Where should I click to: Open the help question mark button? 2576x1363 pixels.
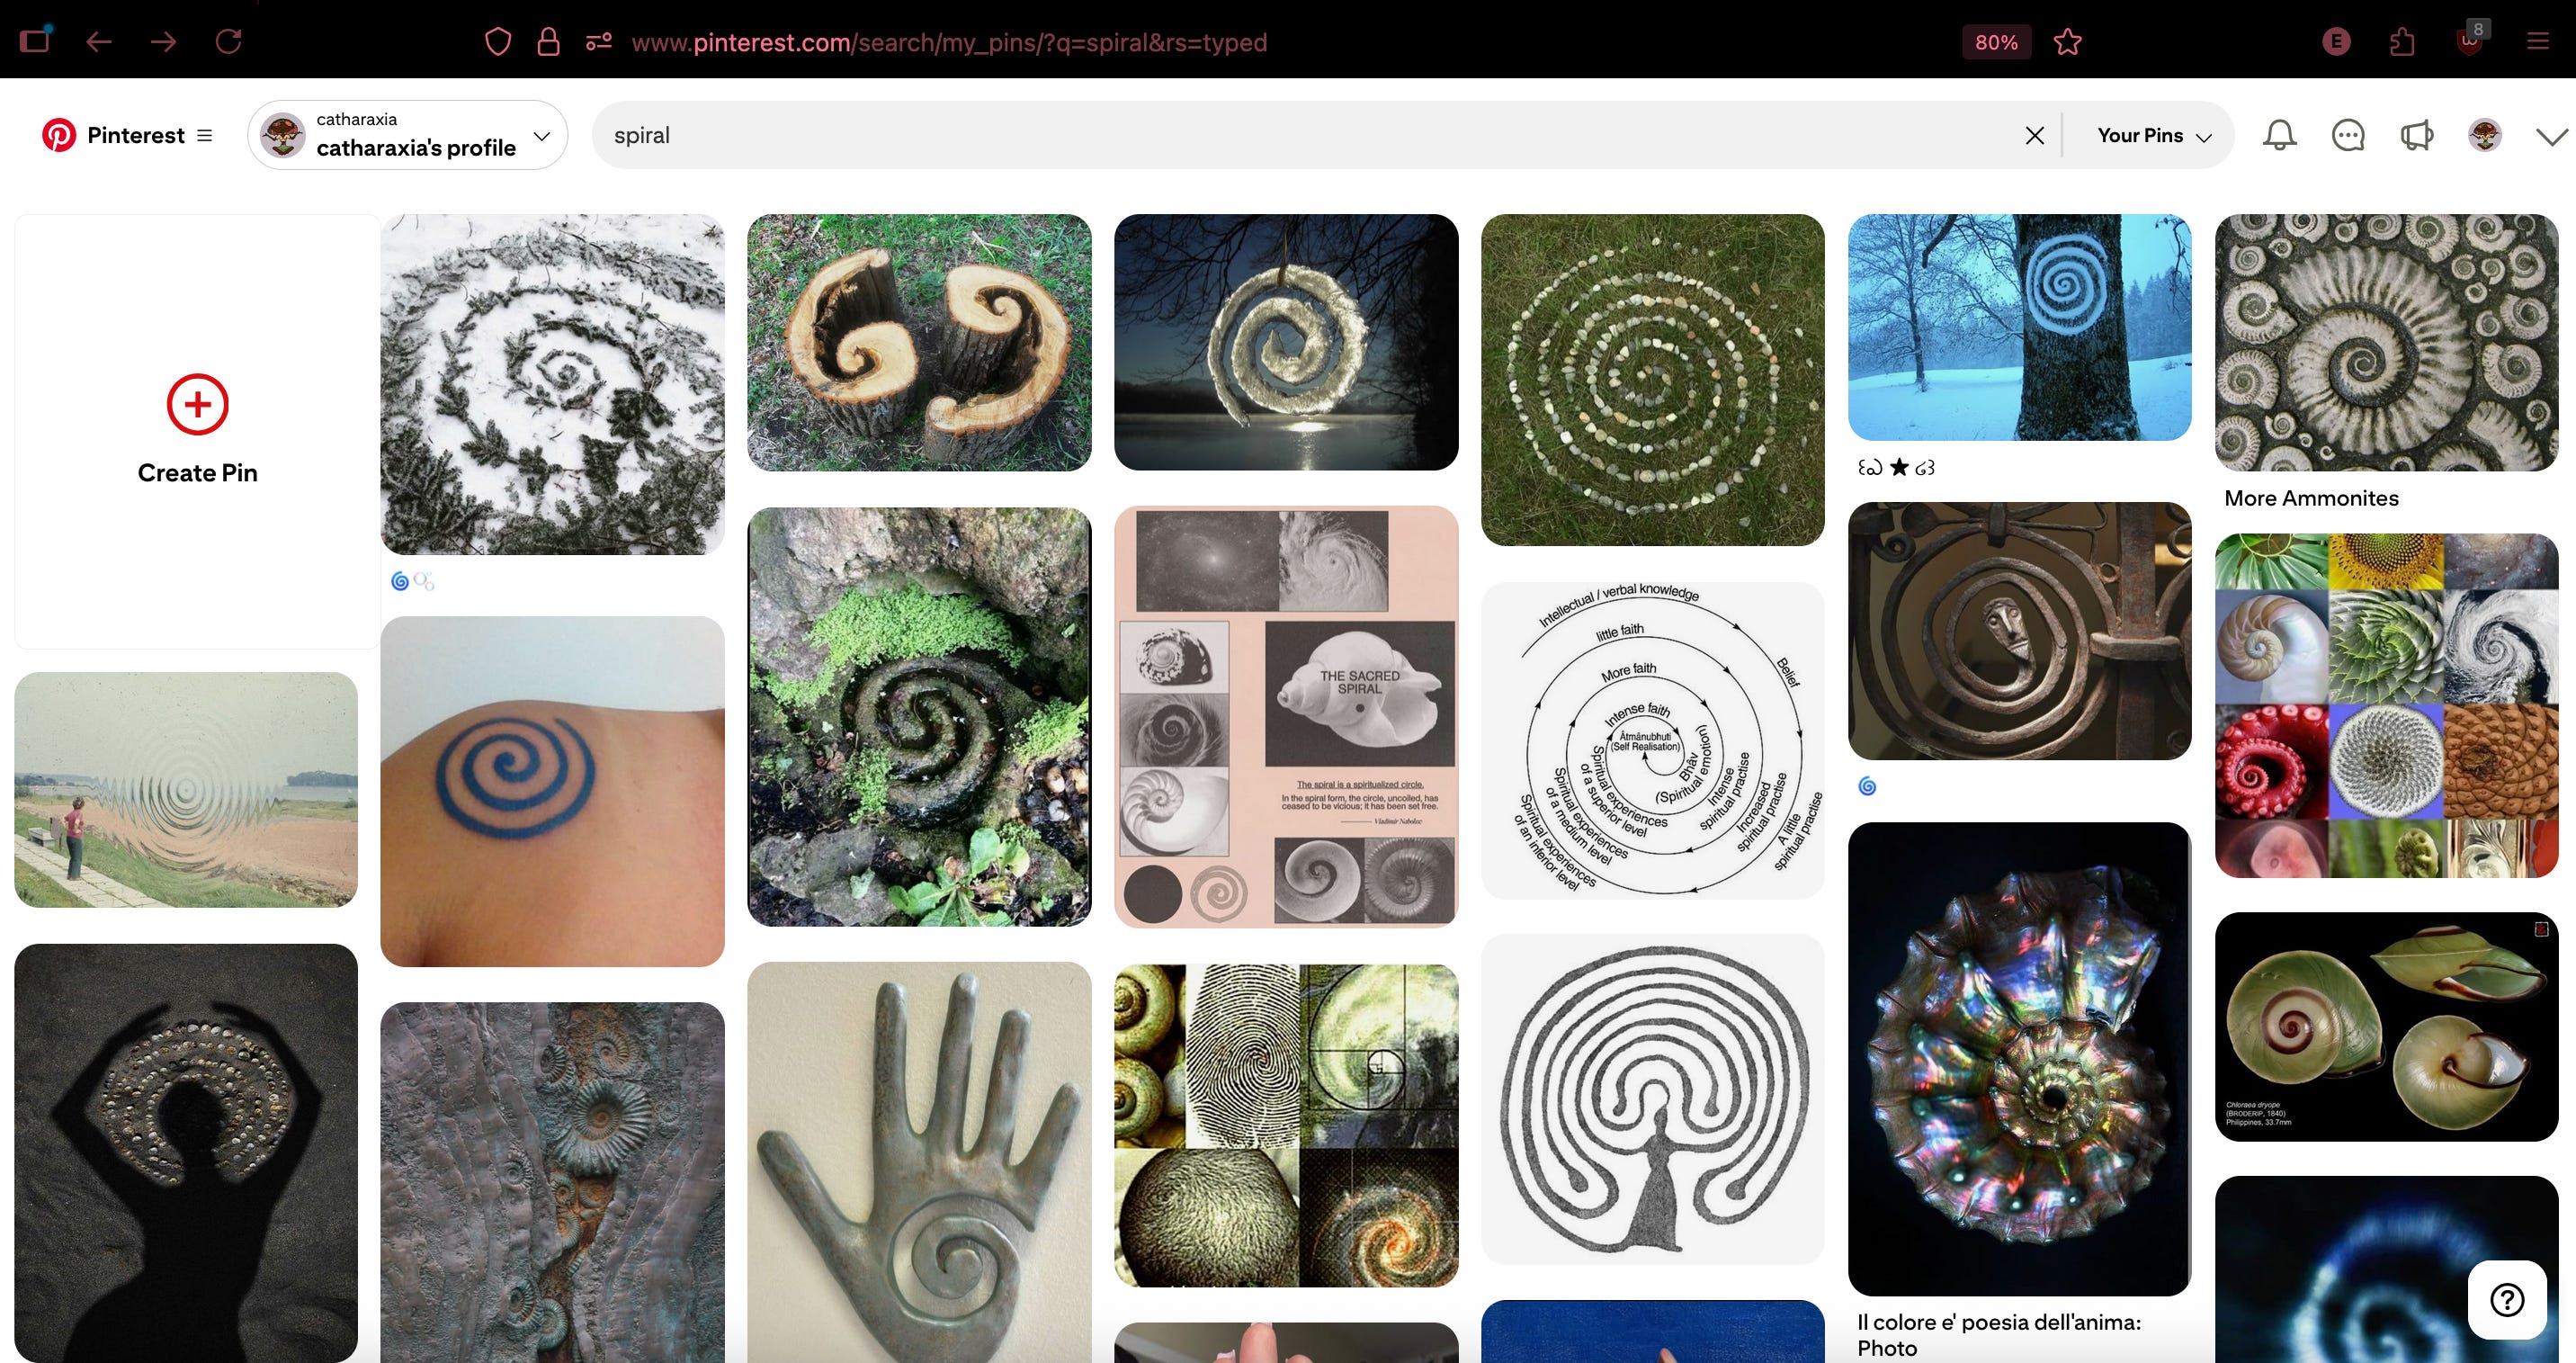[2507, 1300]
